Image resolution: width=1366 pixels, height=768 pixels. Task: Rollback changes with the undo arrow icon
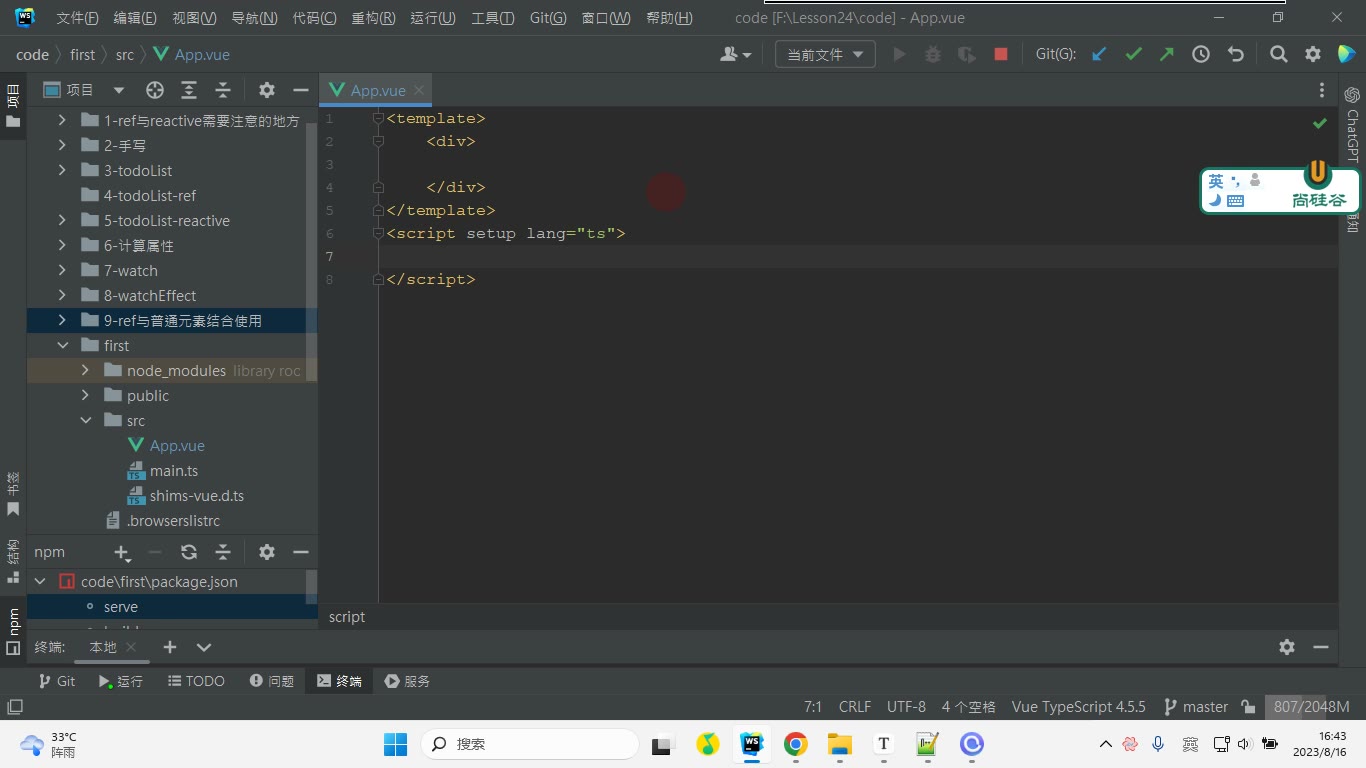coord(1236,55)
